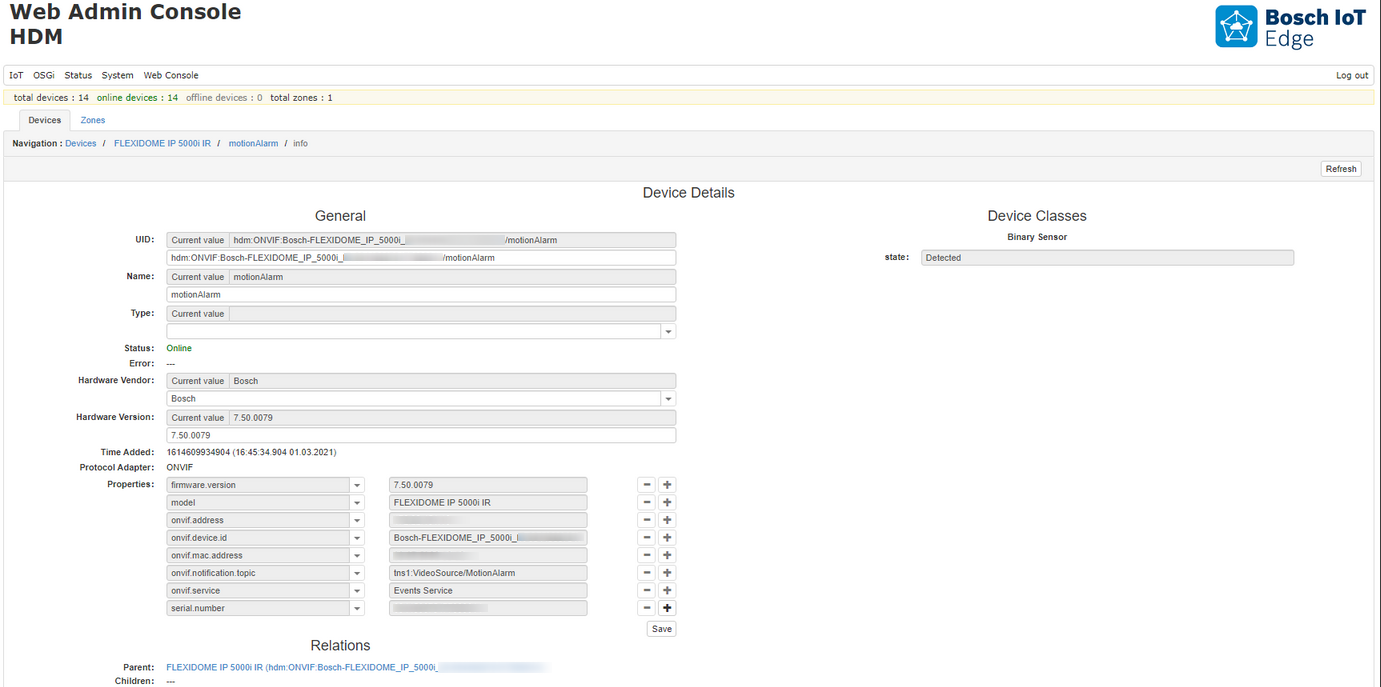Switch to the Zones tab
This screenshot has width=1381, height=687.
coord(93,120)
